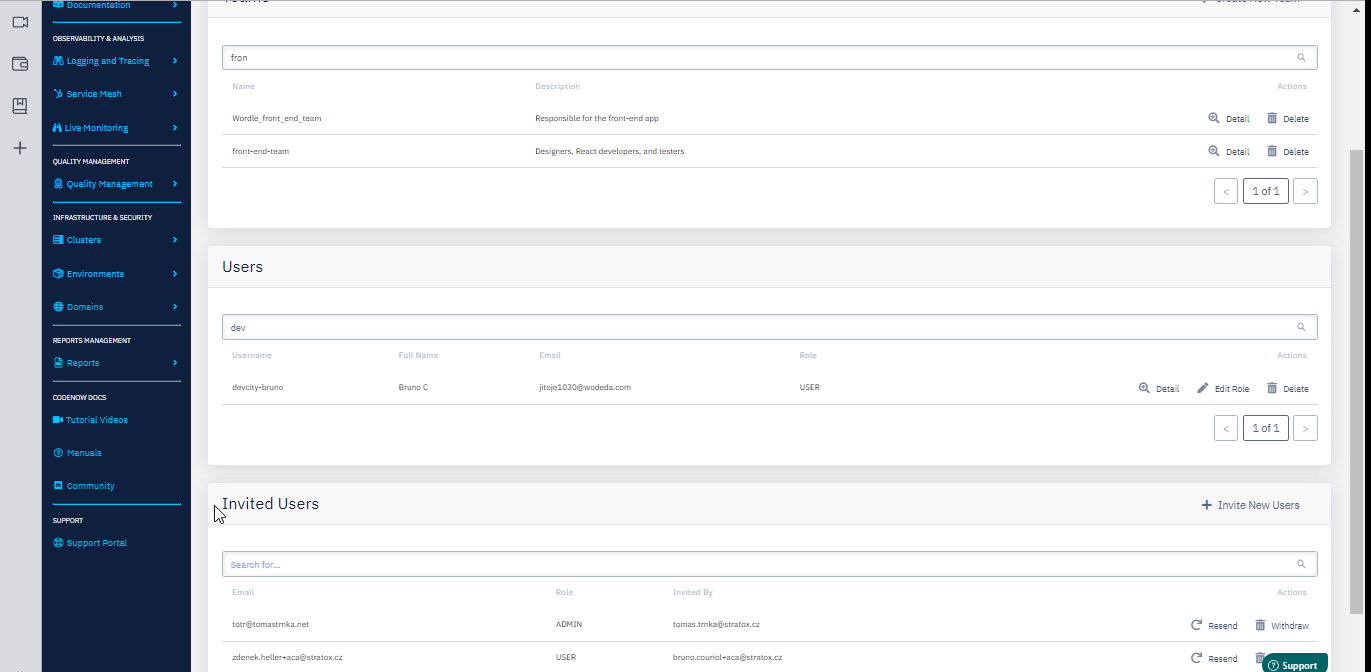
Task: Click the 'devcity-bruno' username cell
Action: pos(257,387)
